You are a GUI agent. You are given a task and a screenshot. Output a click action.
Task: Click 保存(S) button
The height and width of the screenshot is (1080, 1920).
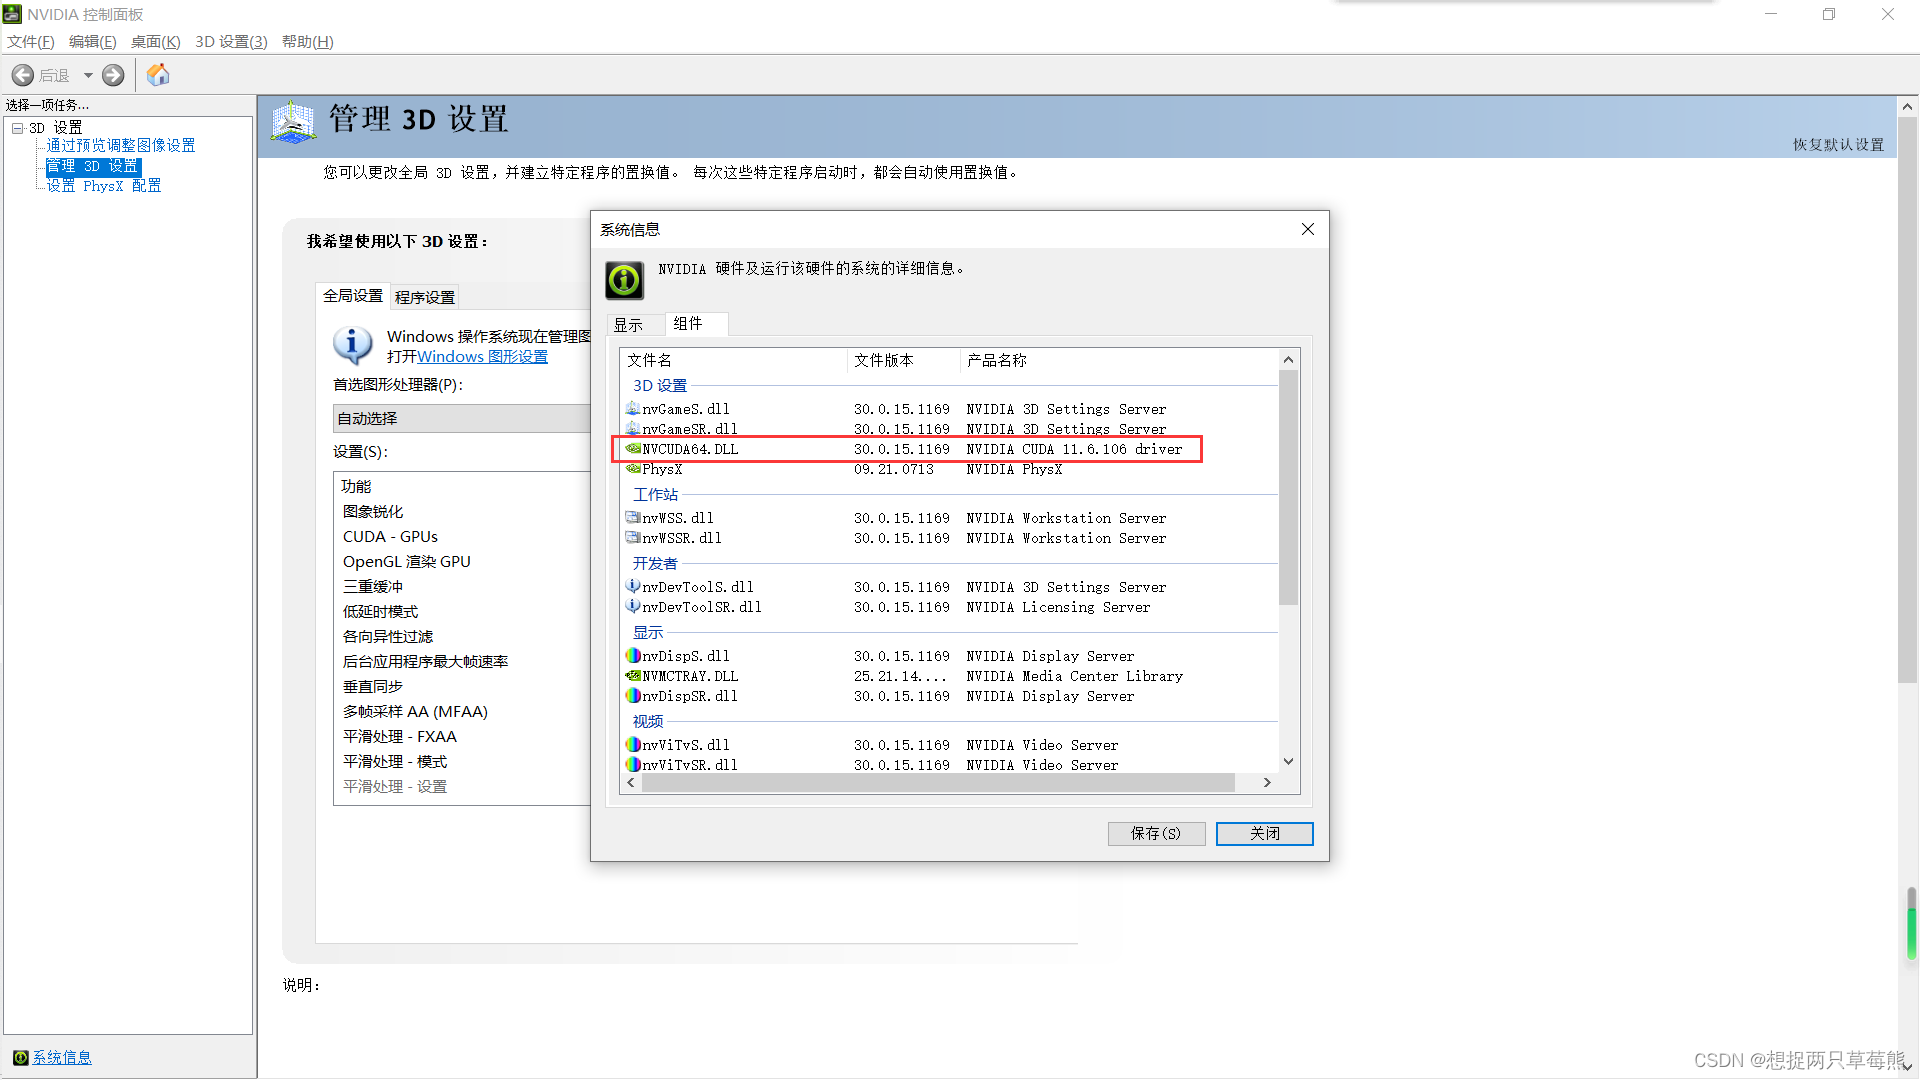tap(1156, 834)
